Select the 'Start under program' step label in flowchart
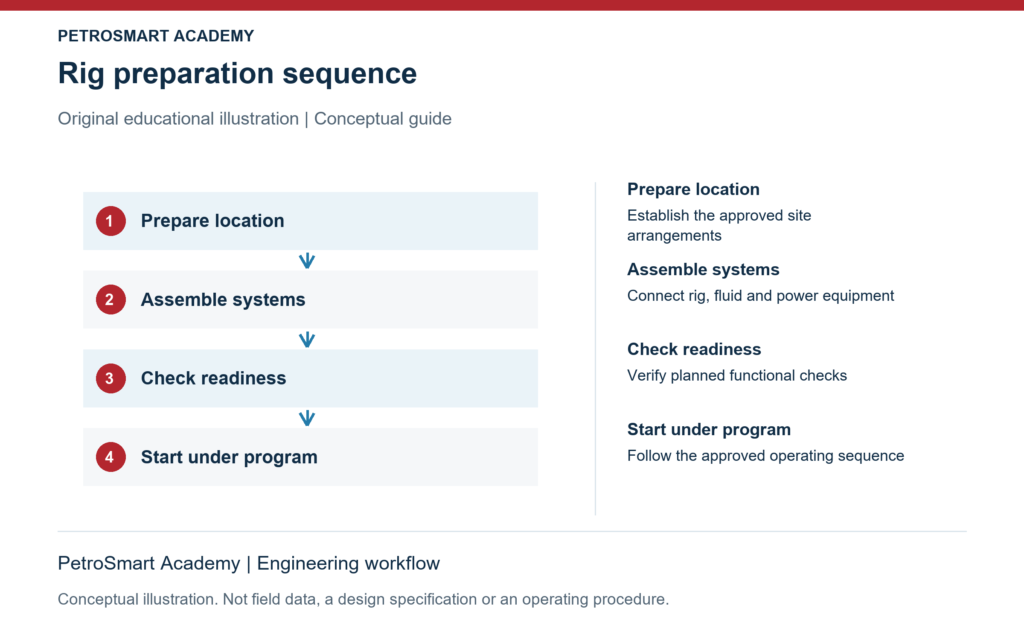The width and height of the screenshot is (1024, 640). (x=229, y=457)
